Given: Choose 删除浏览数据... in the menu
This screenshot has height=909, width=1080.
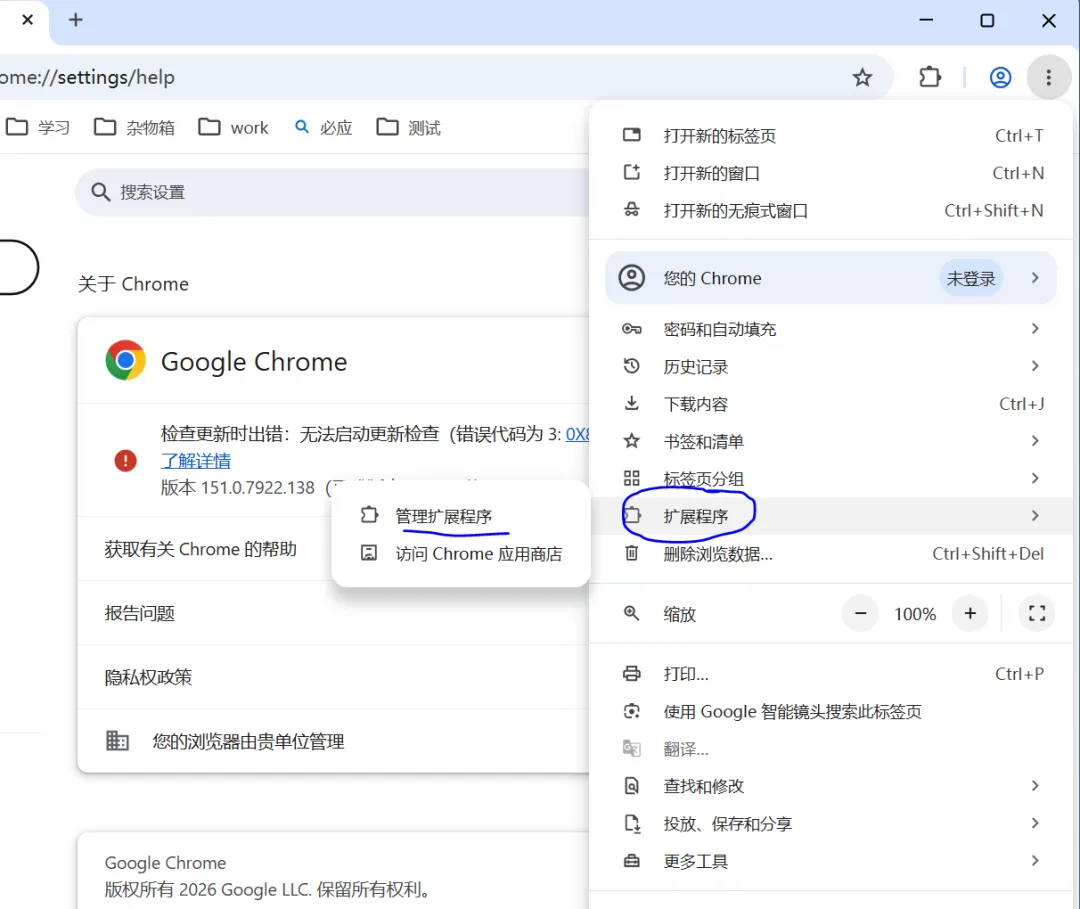Looking at the screenshot, I should pyautogui.click(x=831, y=554).
